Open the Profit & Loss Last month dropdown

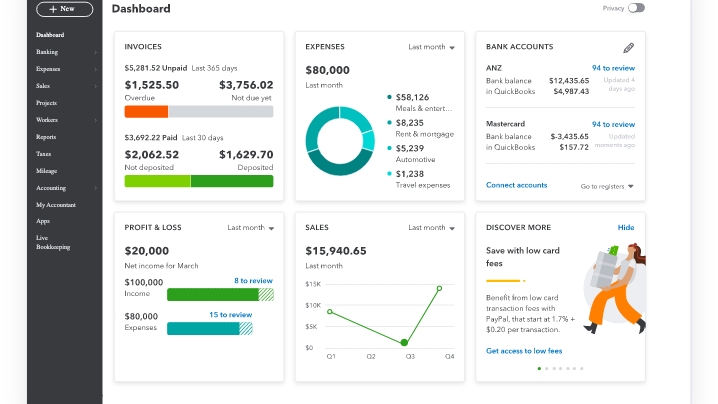tap(251, 228)
